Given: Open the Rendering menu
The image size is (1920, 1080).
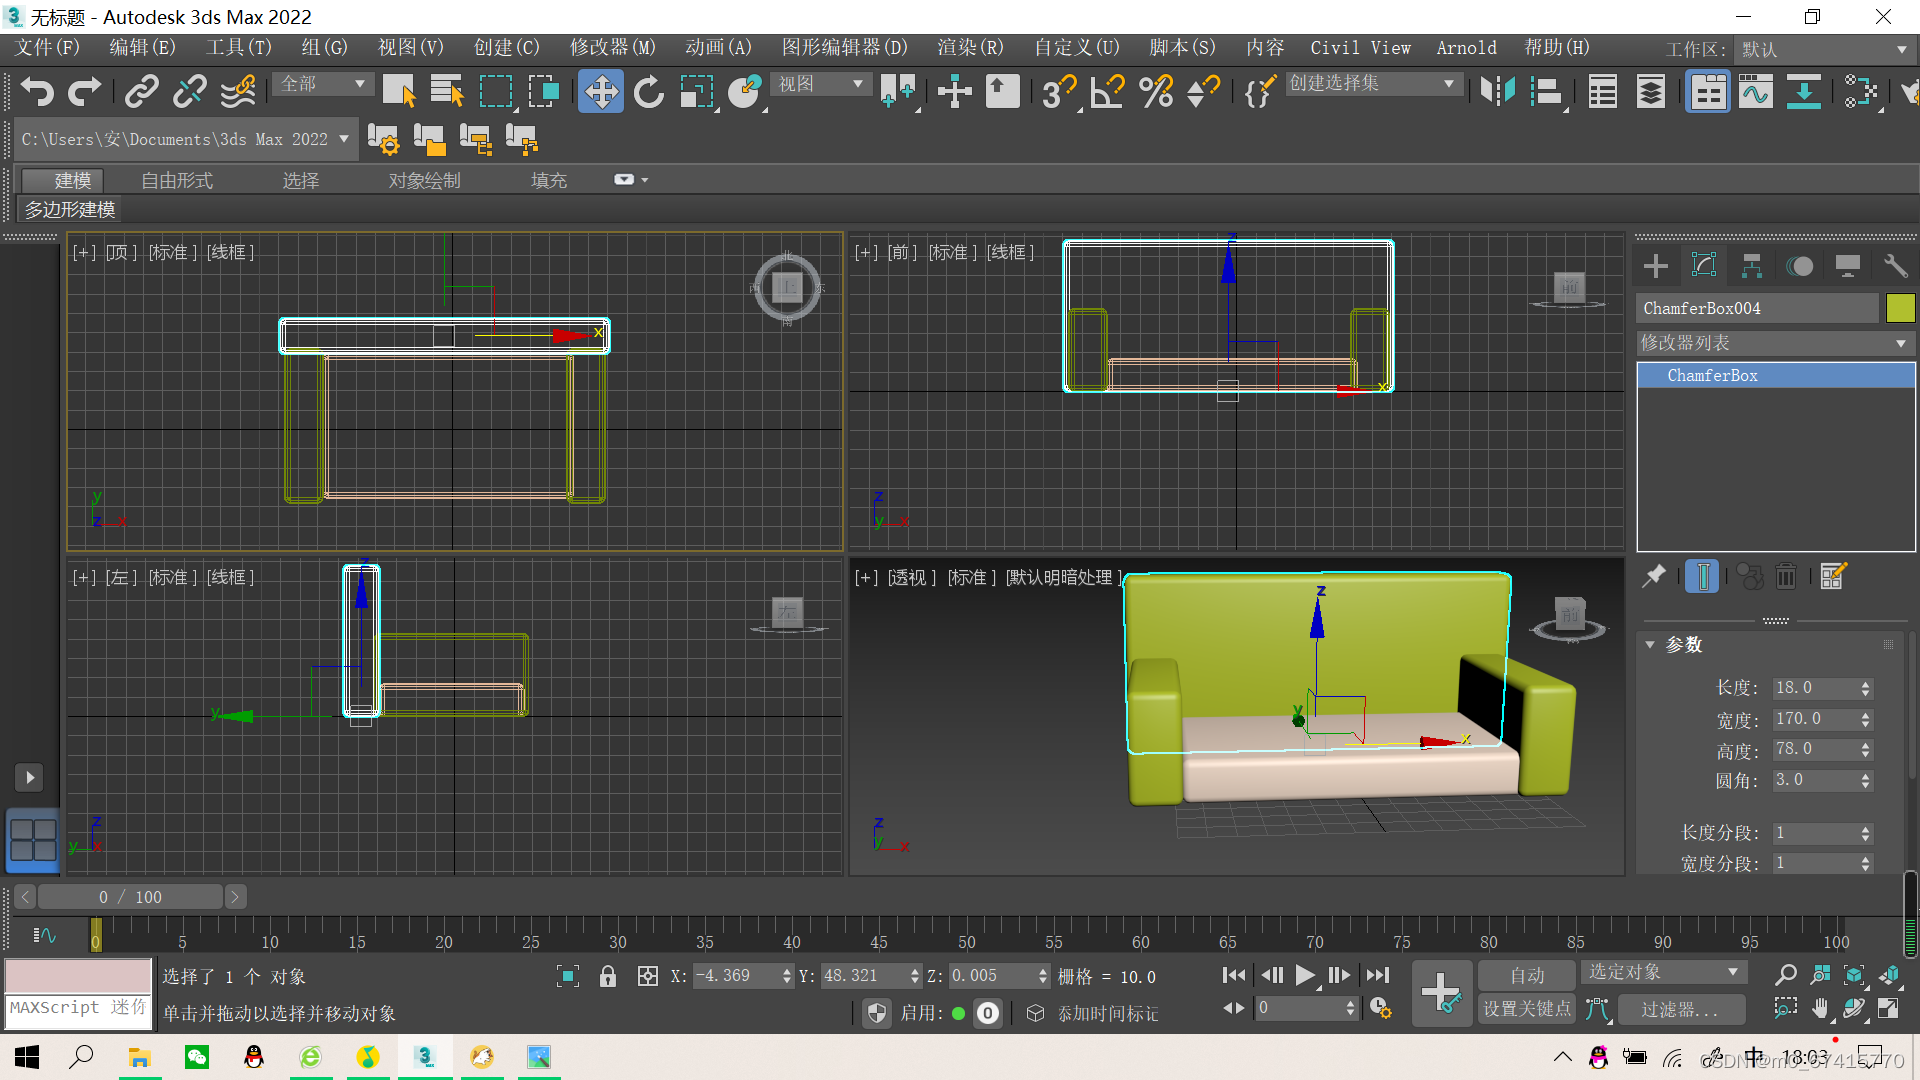Looking at the screenshot, I should [x=969, y=48].
